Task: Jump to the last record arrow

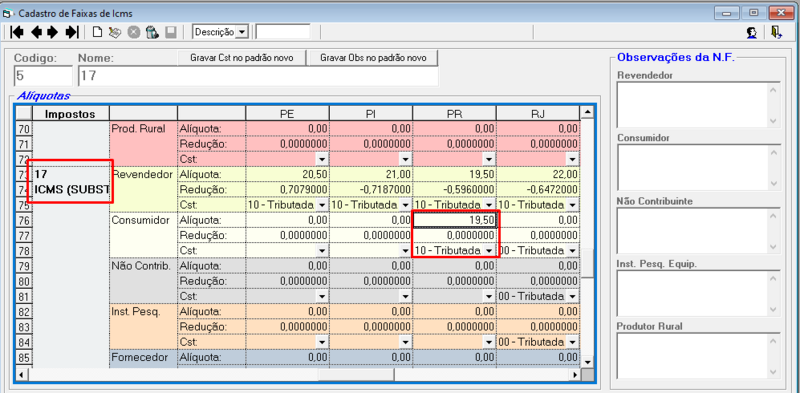Action: click(72, 32)
